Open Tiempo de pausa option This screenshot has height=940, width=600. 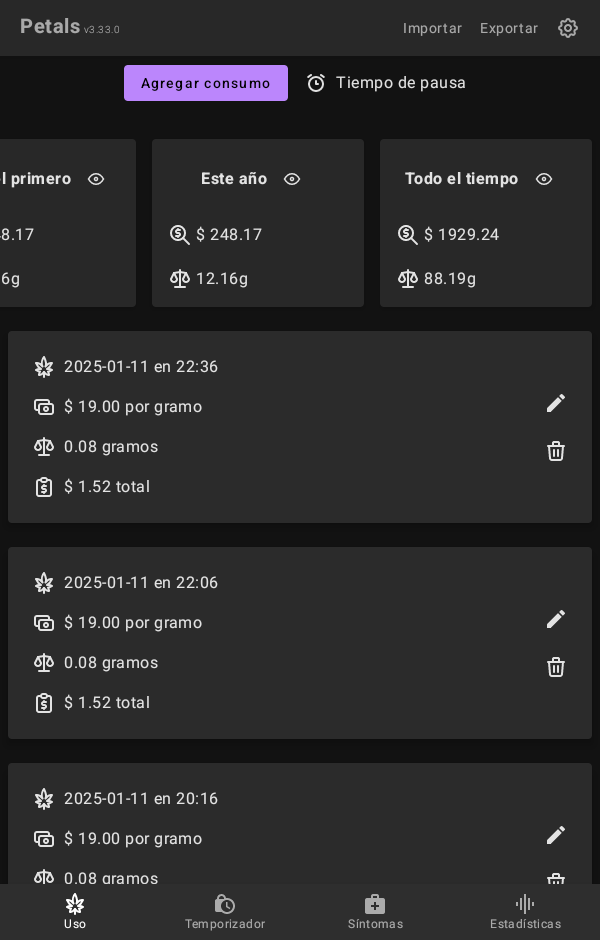[x=400, y=83]
